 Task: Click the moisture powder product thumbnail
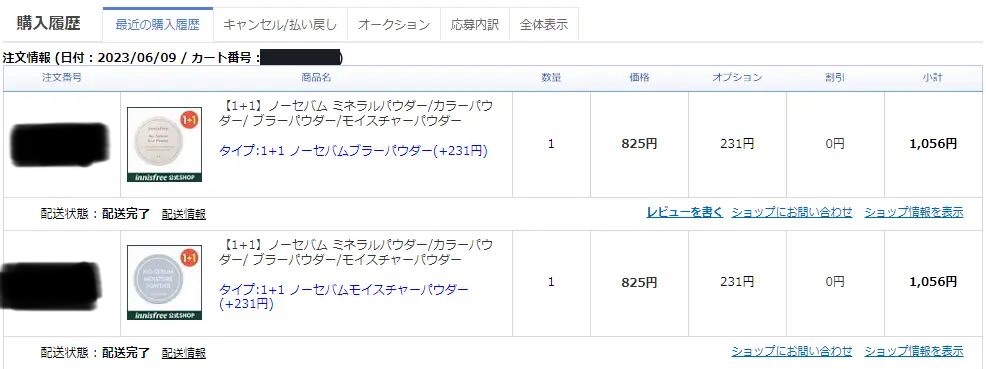click(x=165, y=282)
